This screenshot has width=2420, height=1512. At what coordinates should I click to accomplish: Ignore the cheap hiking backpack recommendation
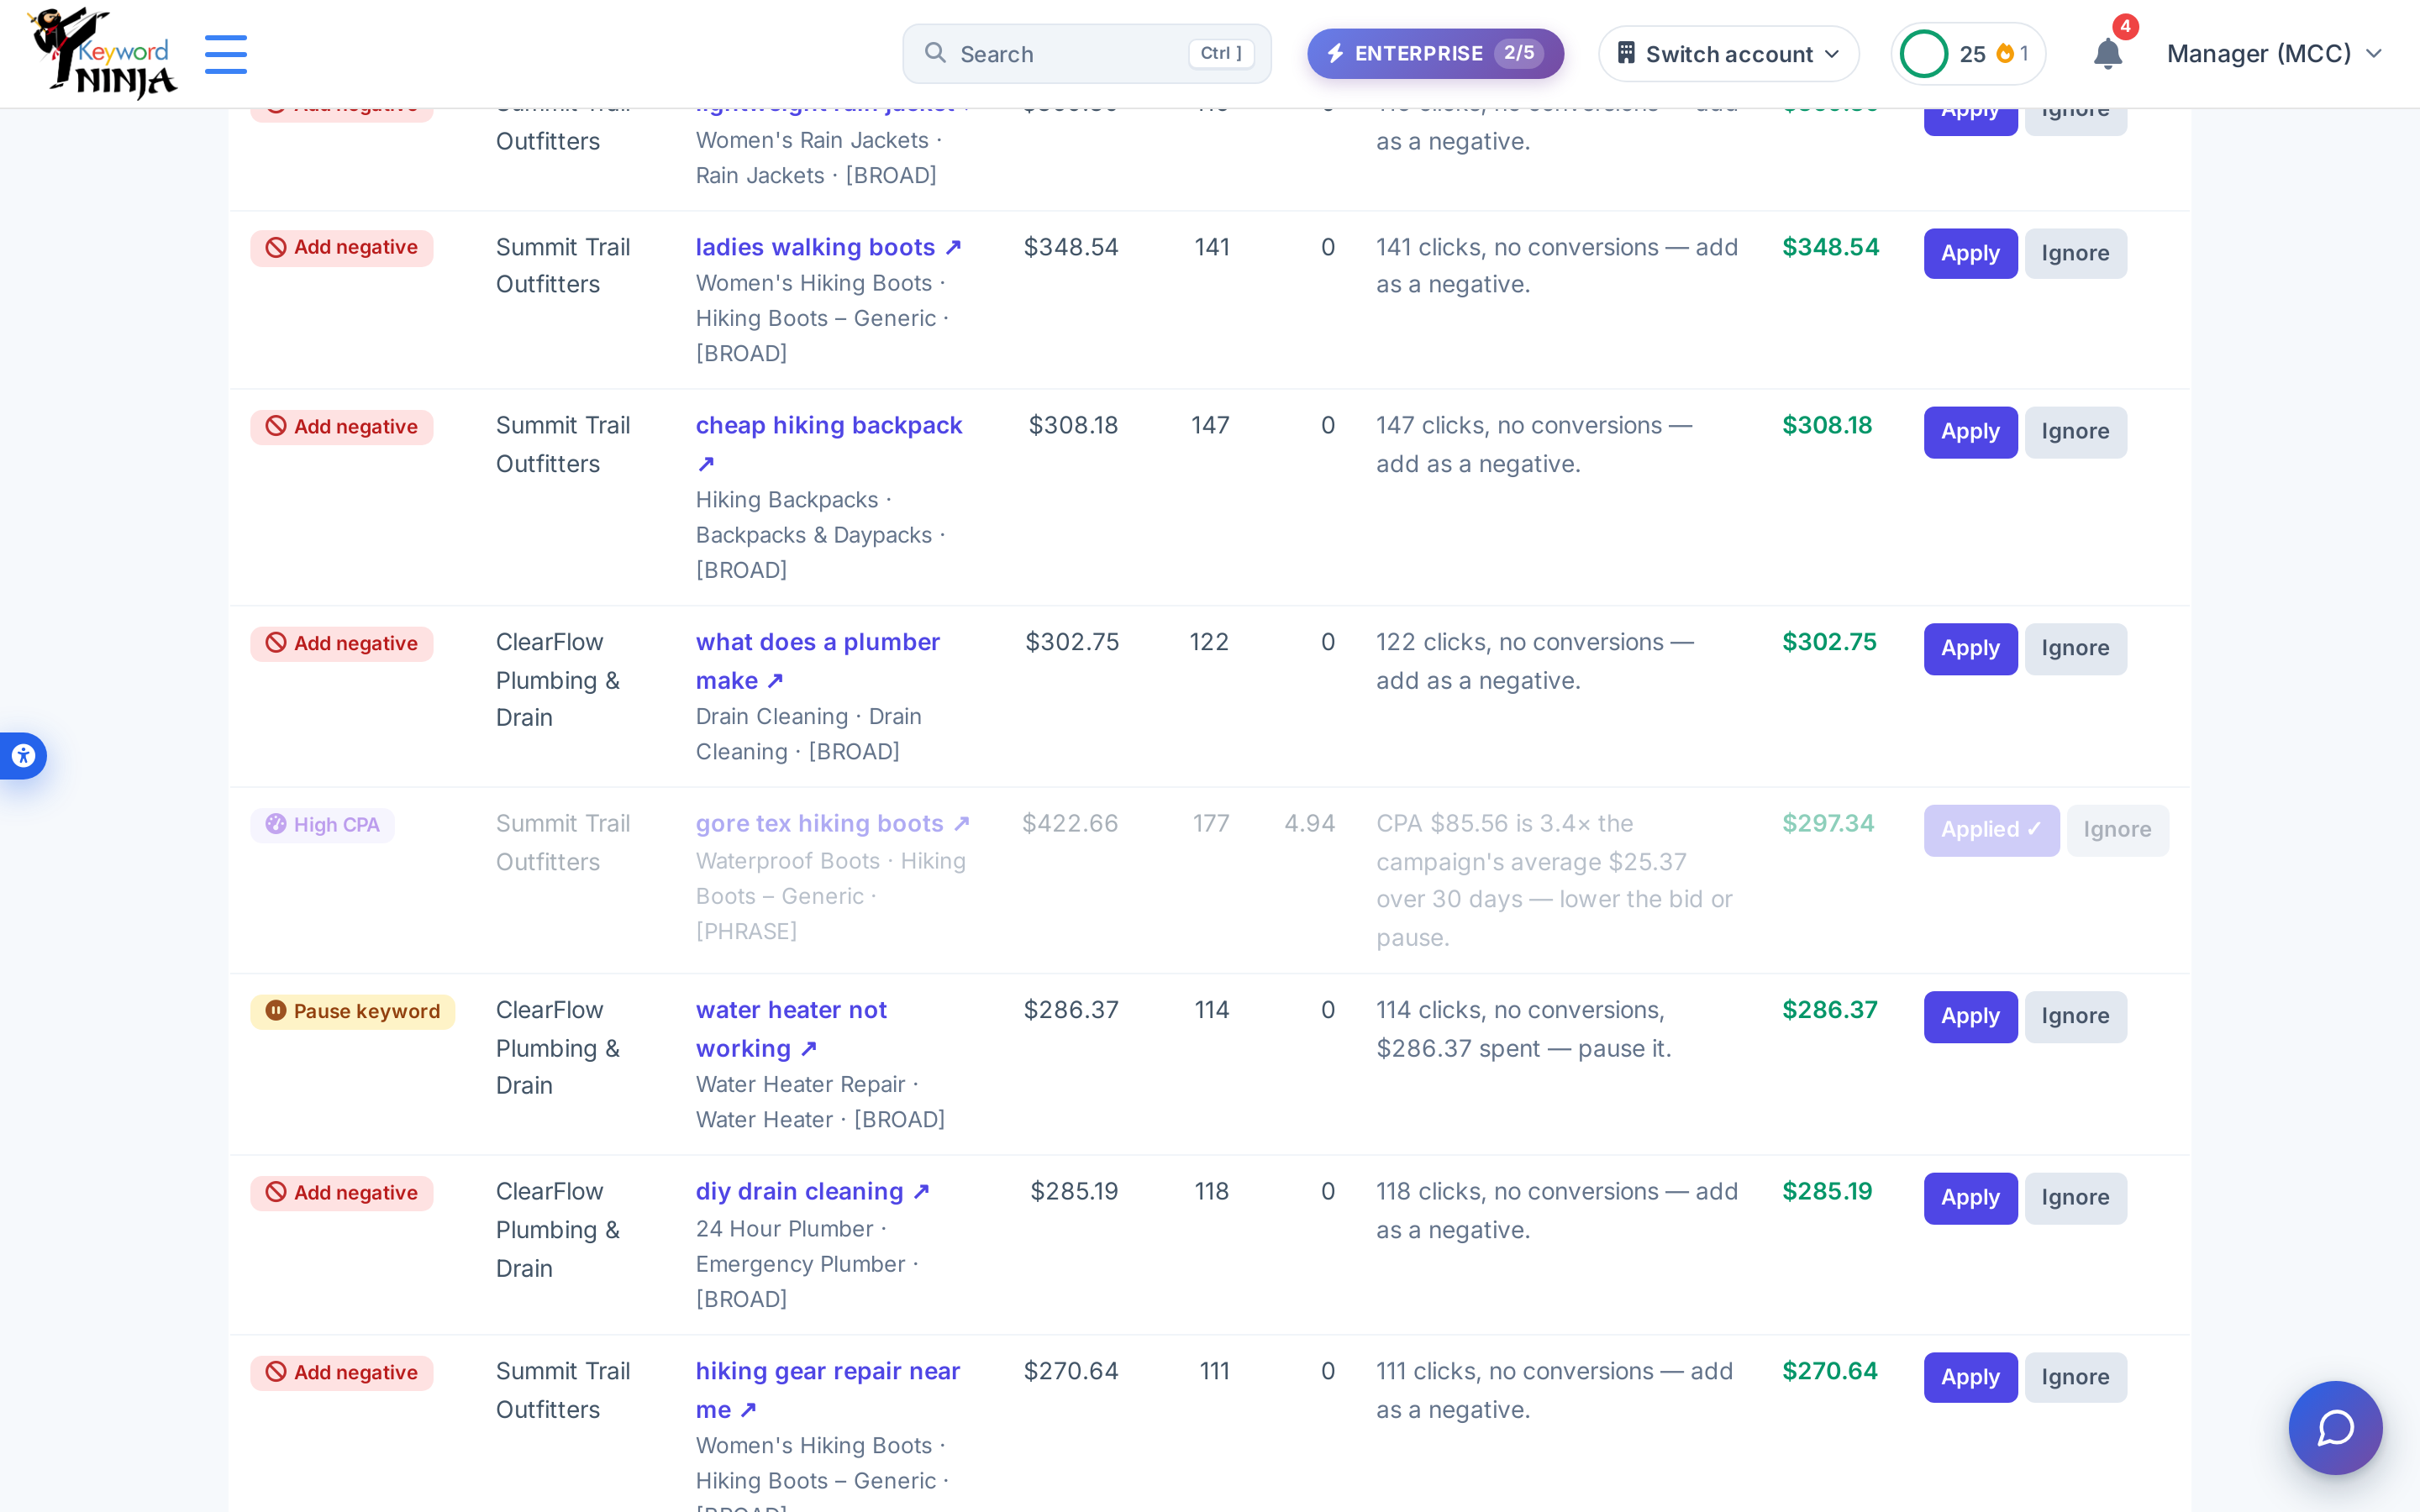pos(2075,432)
